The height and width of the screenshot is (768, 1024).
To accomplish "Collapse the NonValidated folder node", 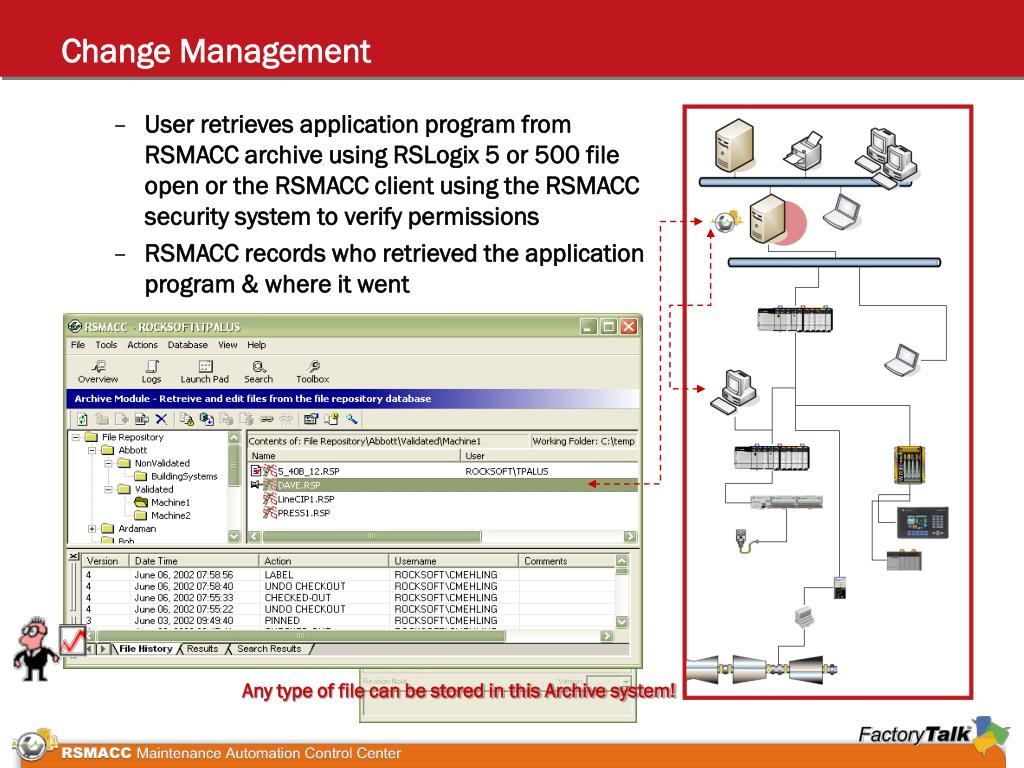I will pos(108,463).
